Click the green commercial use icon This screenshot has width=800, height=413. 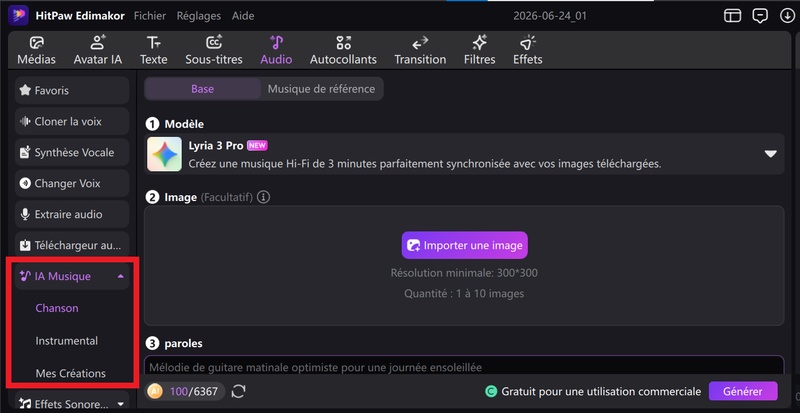click(x=491, y=392)
